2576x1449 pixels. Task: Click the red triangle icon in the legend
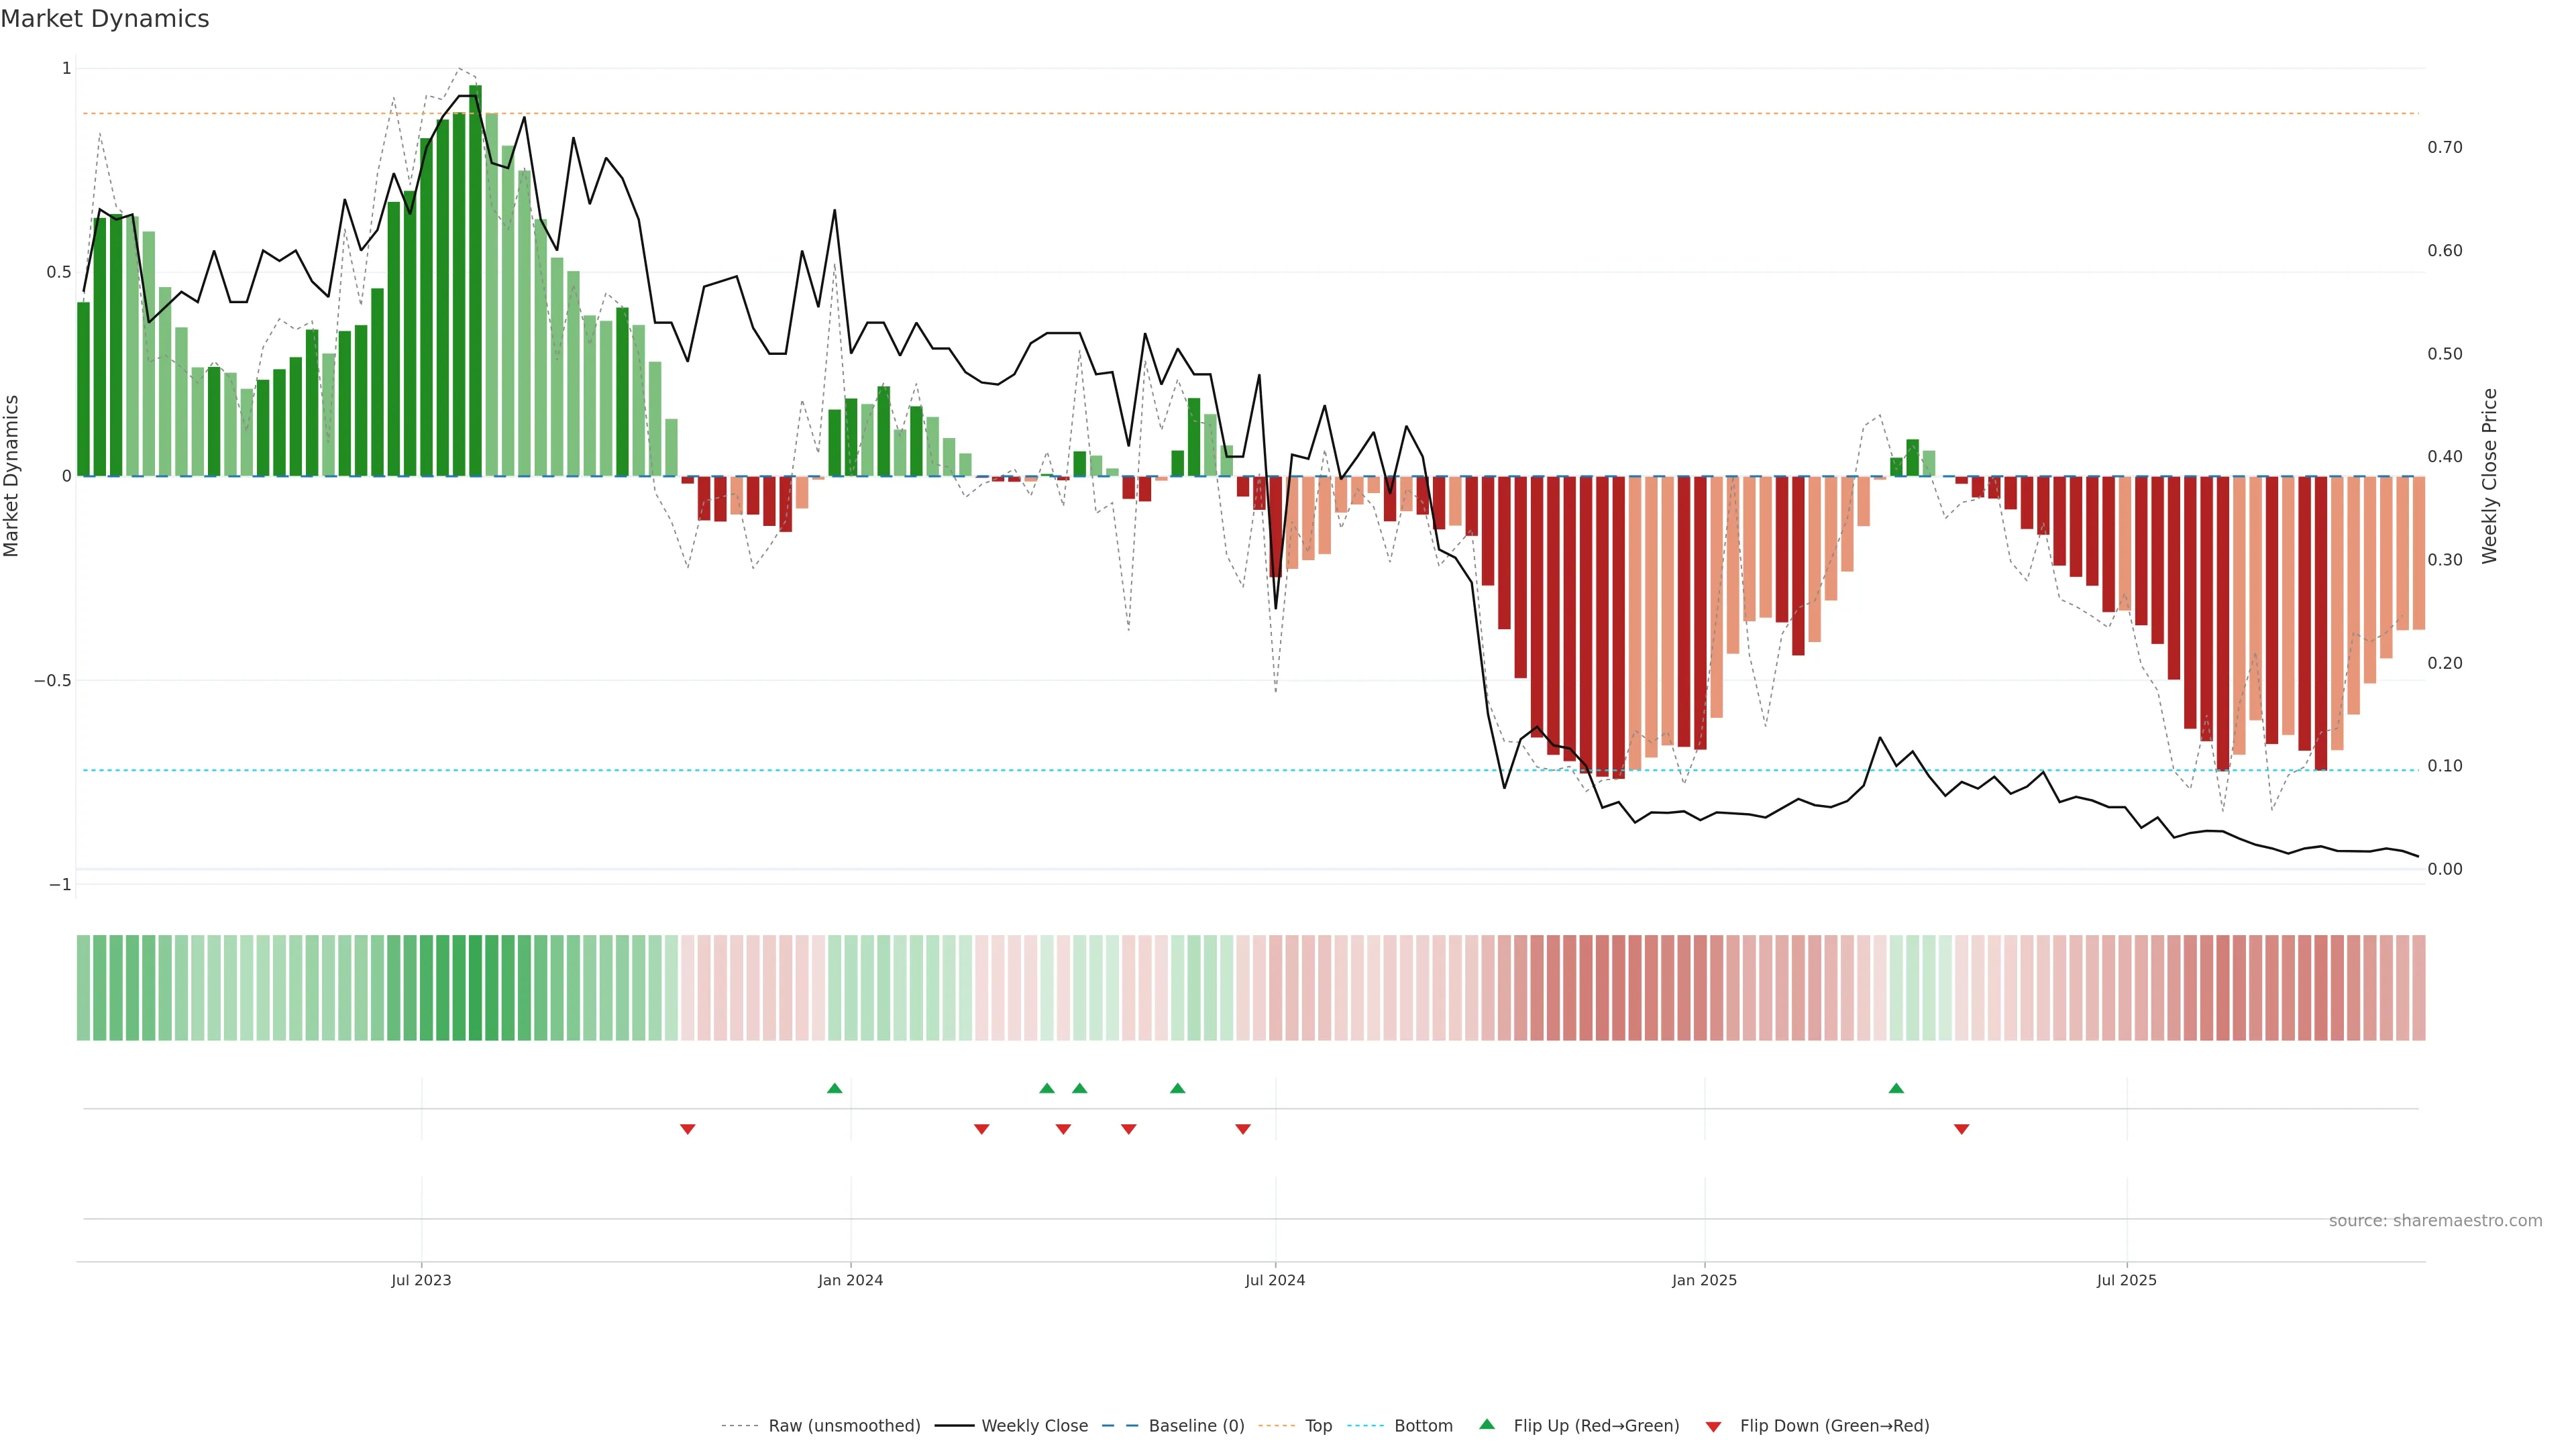[x=1713, y=1427]
